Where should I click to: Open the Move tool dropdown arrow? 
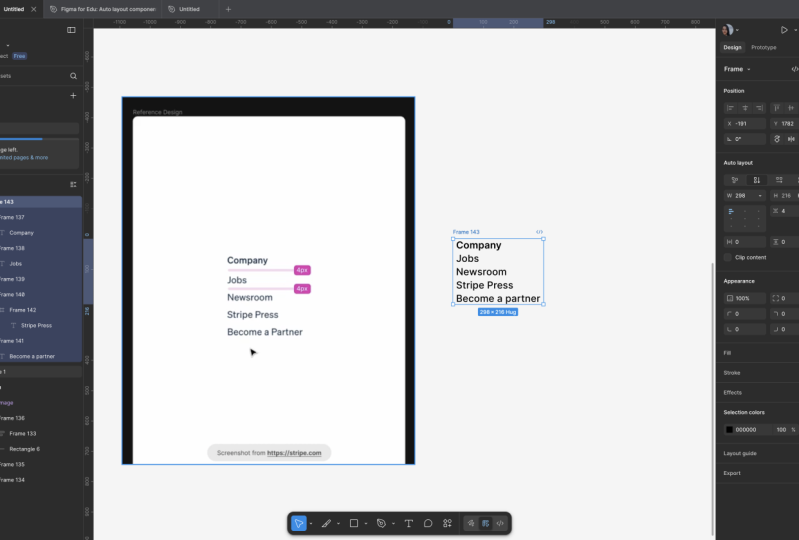coord(311,524)
